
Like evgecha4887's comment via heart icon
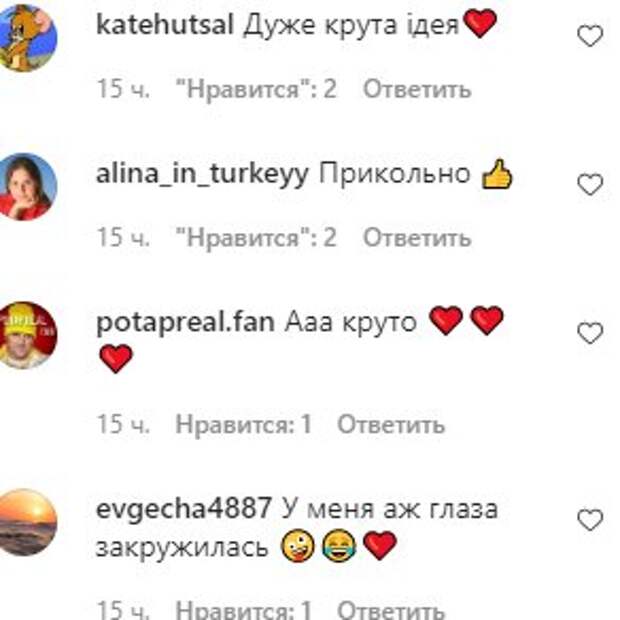[590, 520]
